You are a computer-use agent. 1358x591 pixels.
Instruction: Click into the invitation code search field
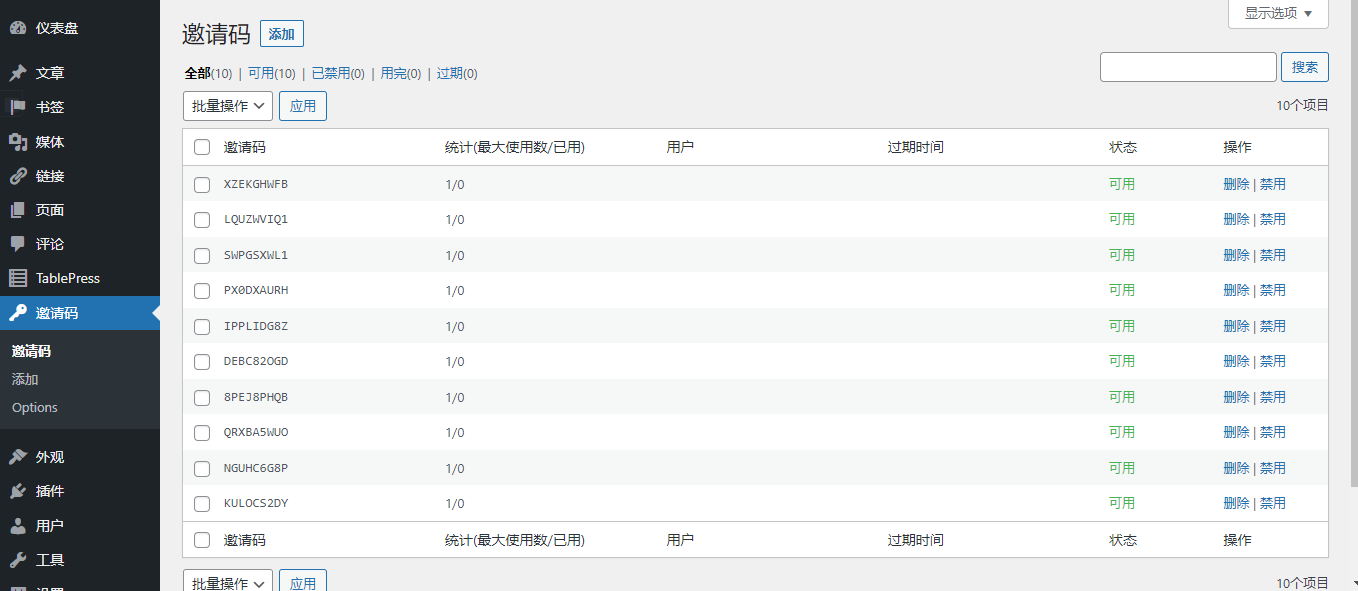point(1188,67)
